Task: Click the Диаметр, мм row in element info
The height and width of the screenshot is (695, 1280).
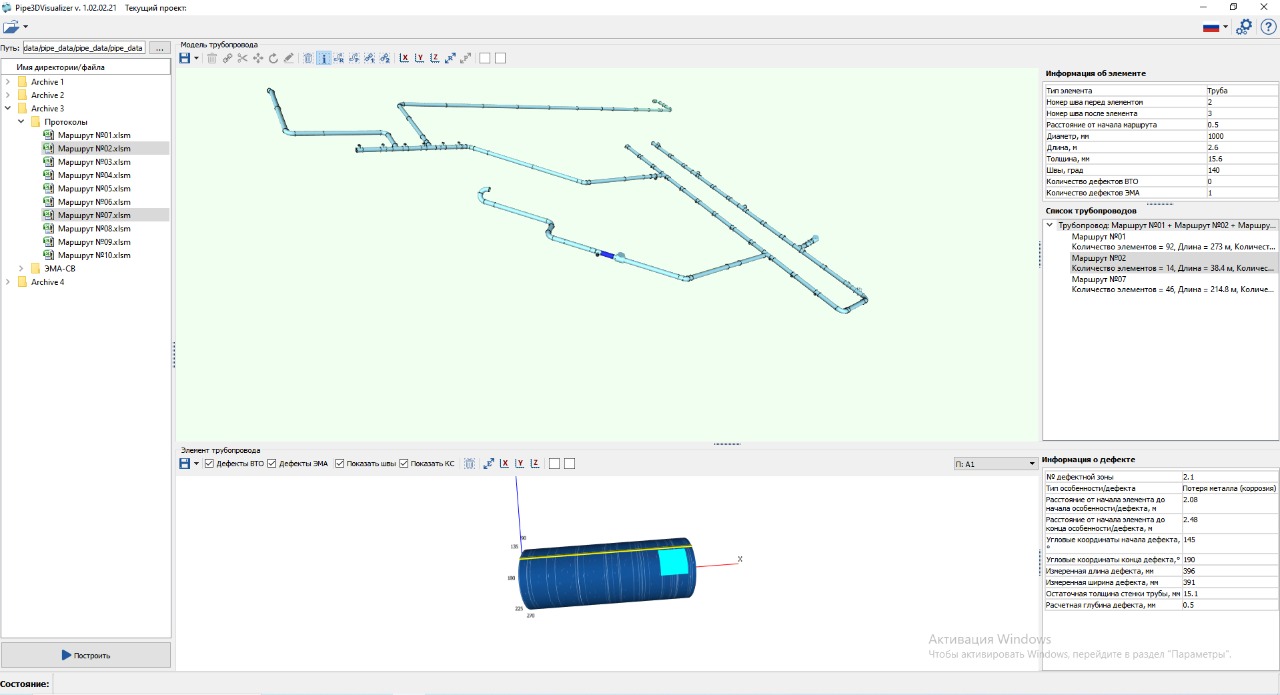Action: (1160, 136)
